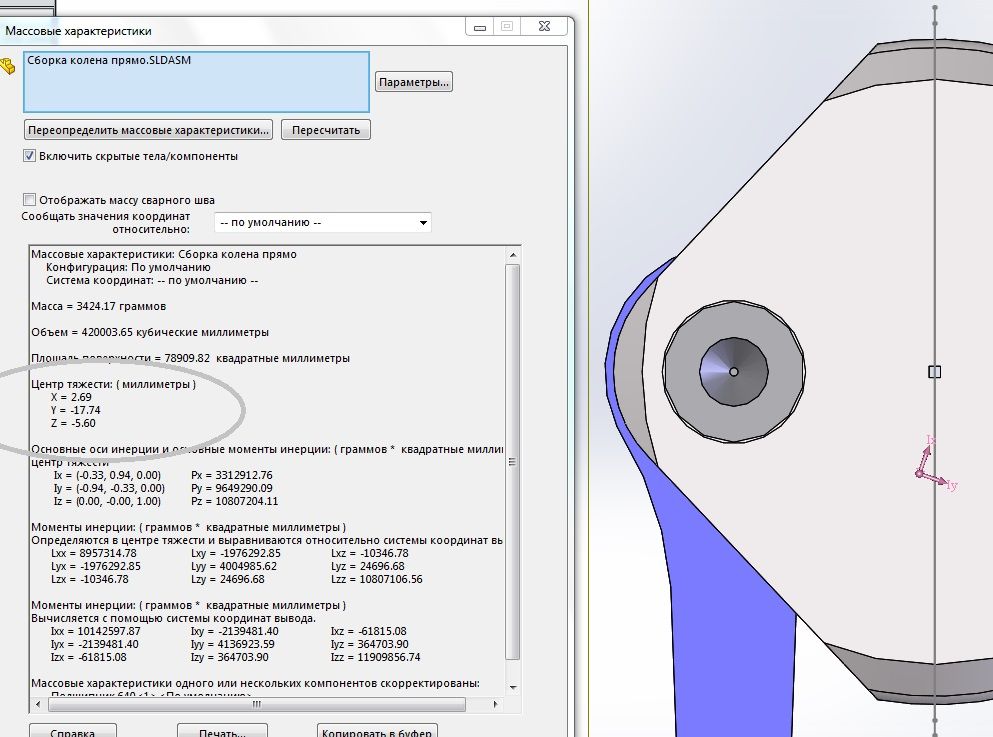This screenshot has height=737, width=993.
Task: Close the Массовые характеристики dialog
Action: pyautogui.click(x=546, y=27)
